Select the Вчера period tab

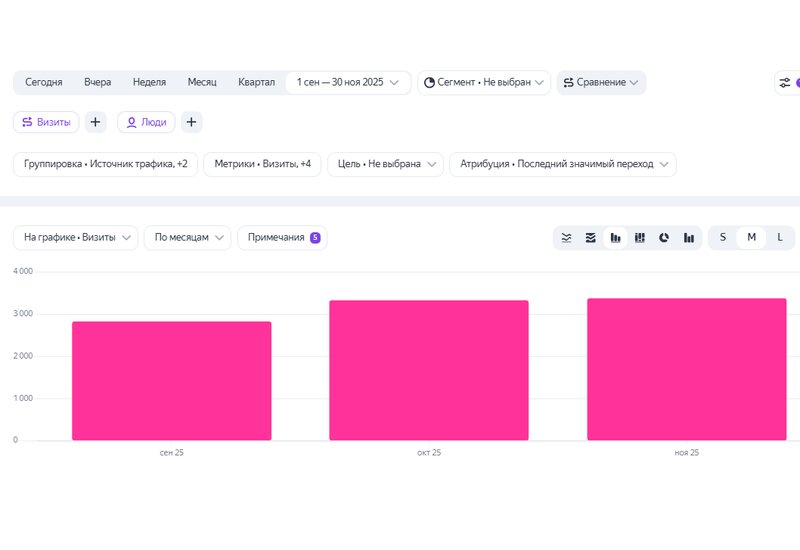pos(97,83)
